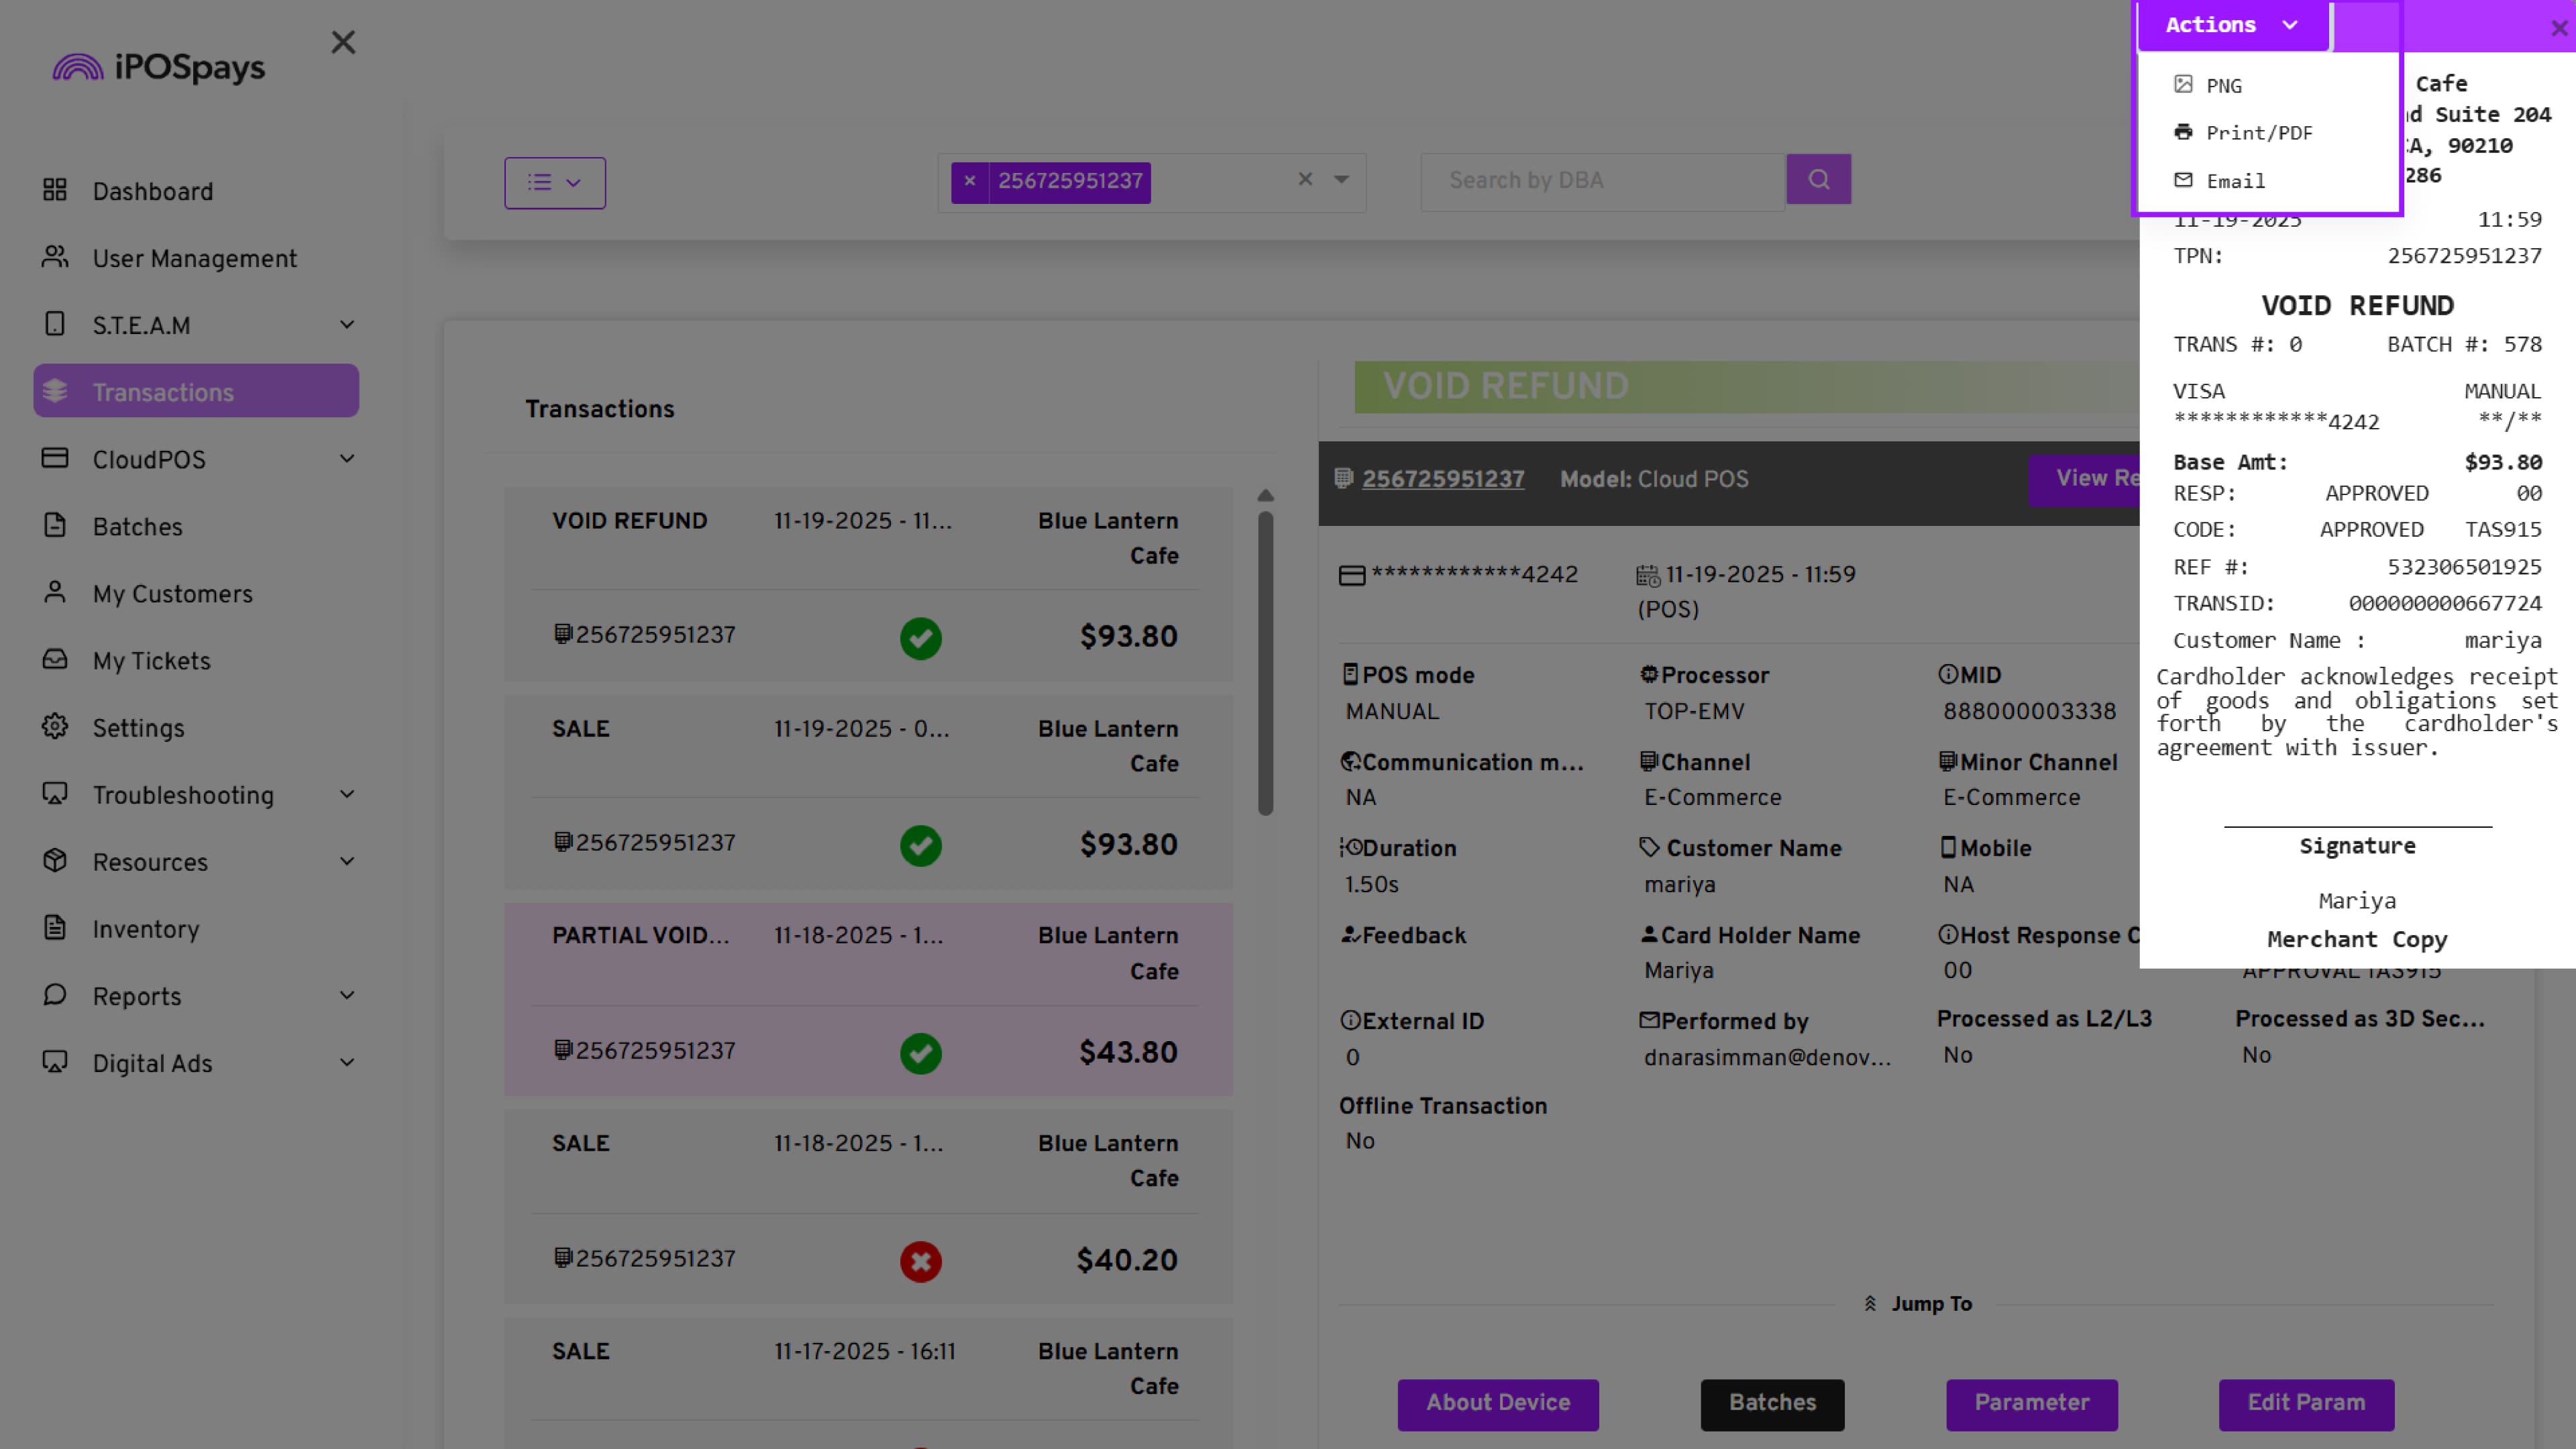2576x1449 pixels.
Task: Click the Settings gear icon in sidebar
Action: click(x=55, y=727)
